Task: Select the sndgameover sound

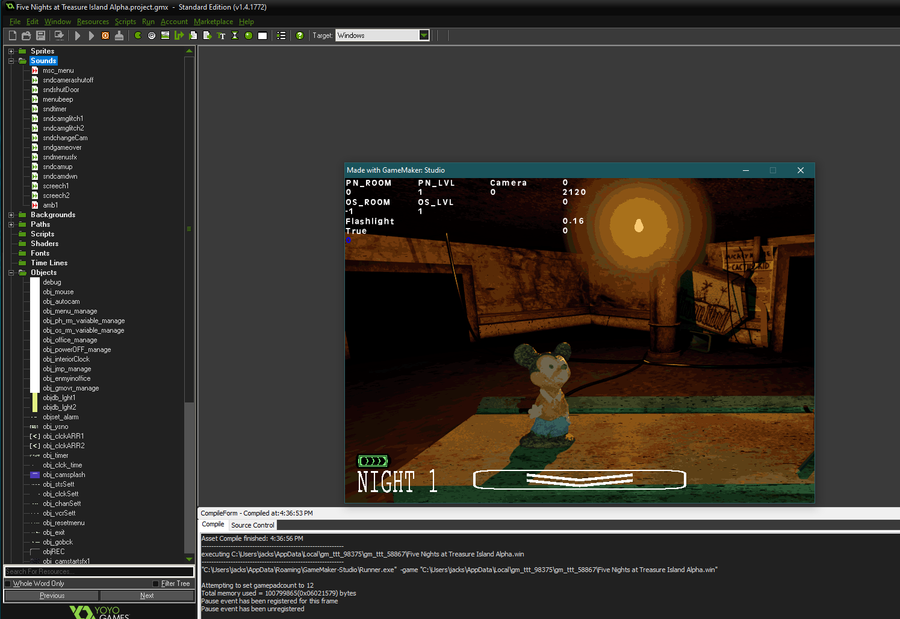Action: [61, 148]
